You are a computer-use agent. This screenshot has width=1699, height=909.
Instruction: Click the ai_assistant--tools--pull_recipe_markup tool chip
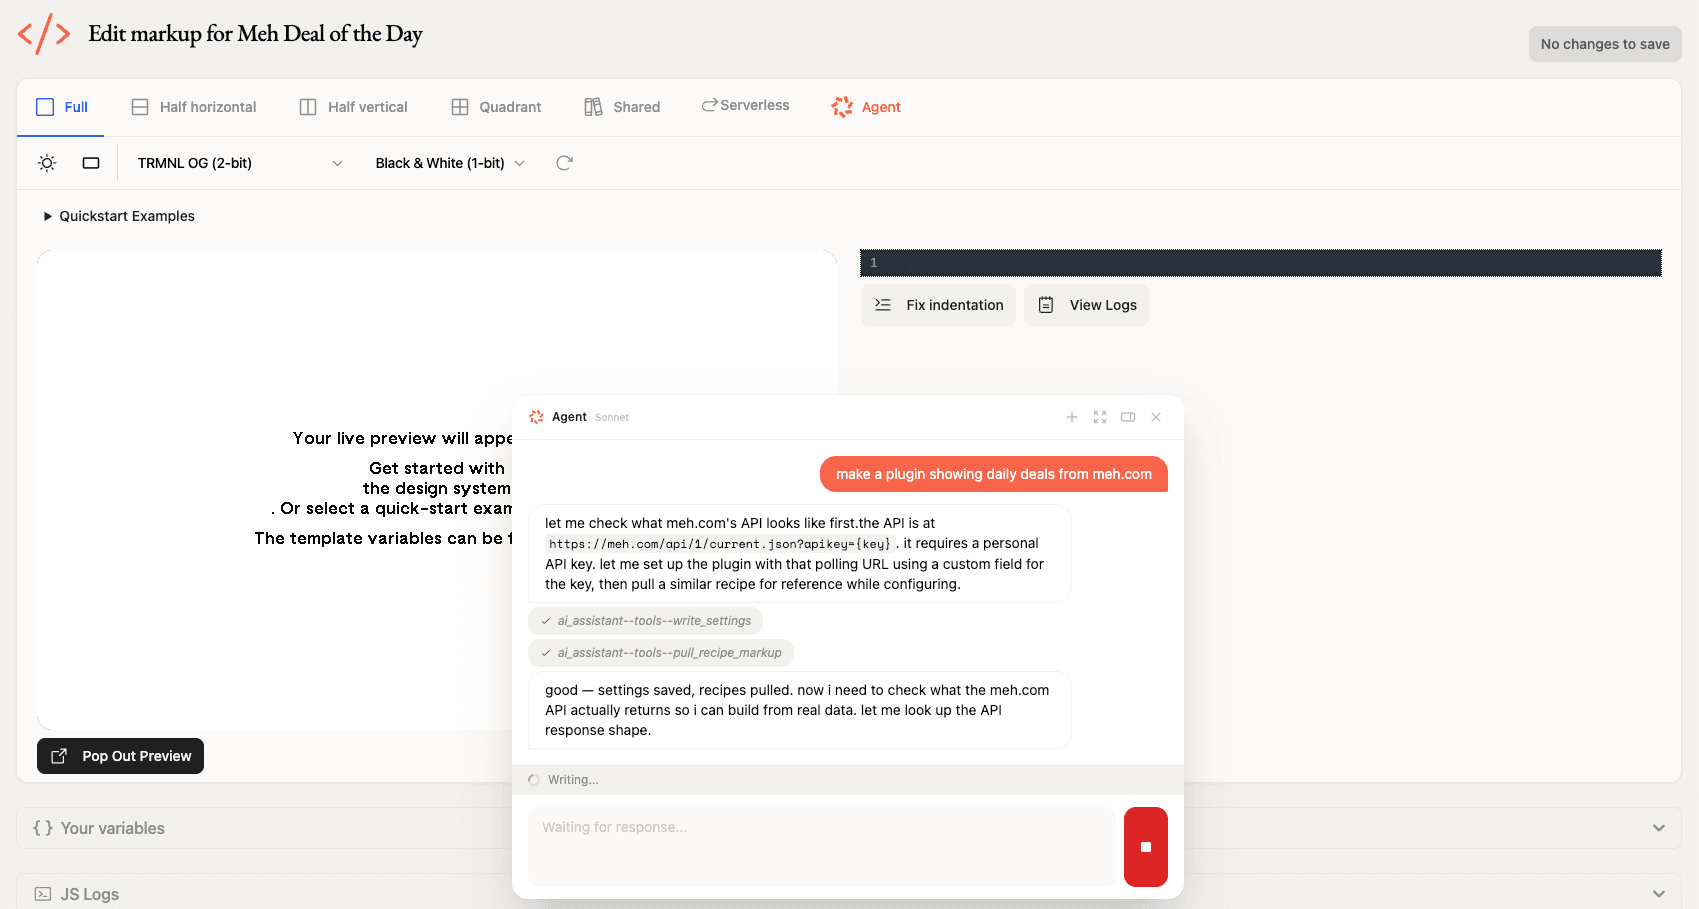click(x=660, y=653)
